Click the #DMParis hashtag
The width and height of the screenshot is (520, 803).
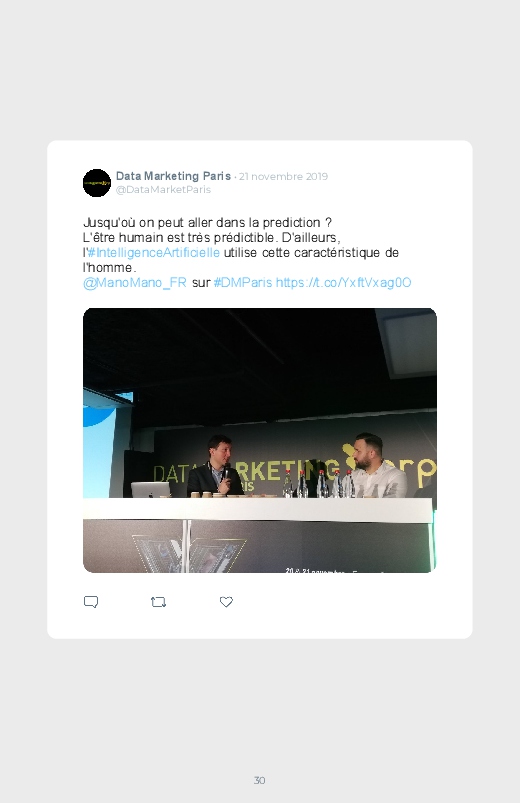[243, 283]
